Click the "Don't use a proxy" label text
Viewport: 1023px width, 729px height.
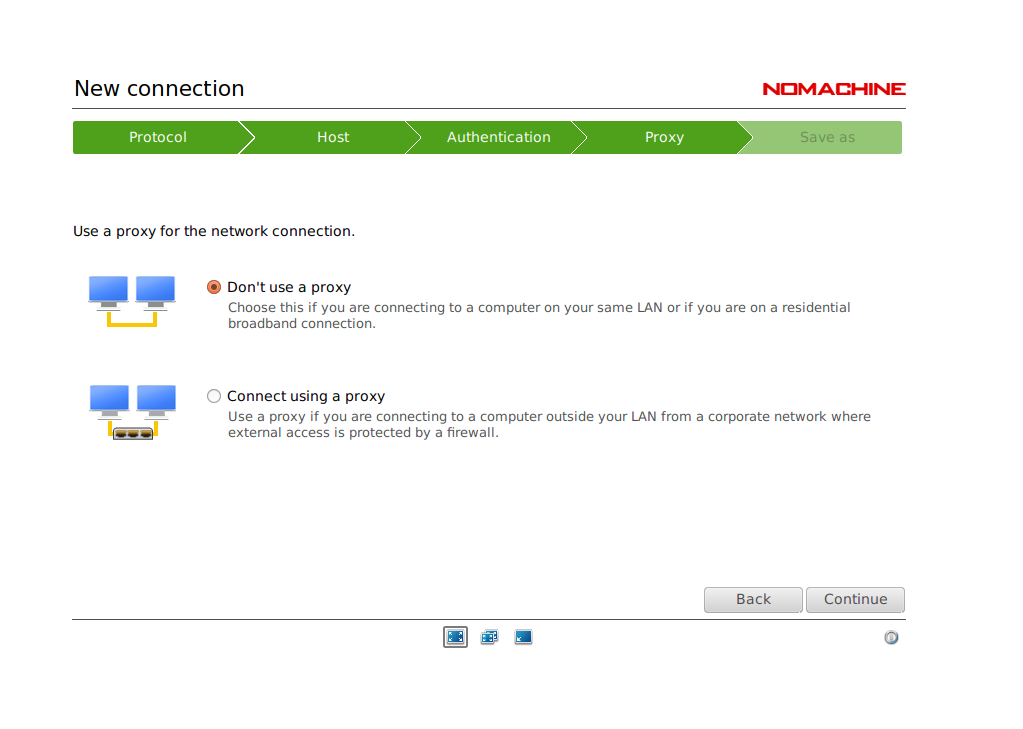click(289, 287)
